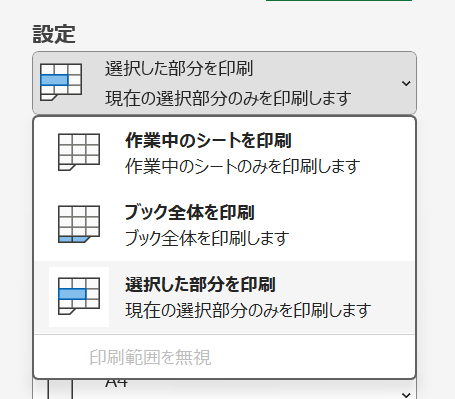
Task: Select 作業中のシートを印刷 menu title
Action: click(x=208, y=140)
